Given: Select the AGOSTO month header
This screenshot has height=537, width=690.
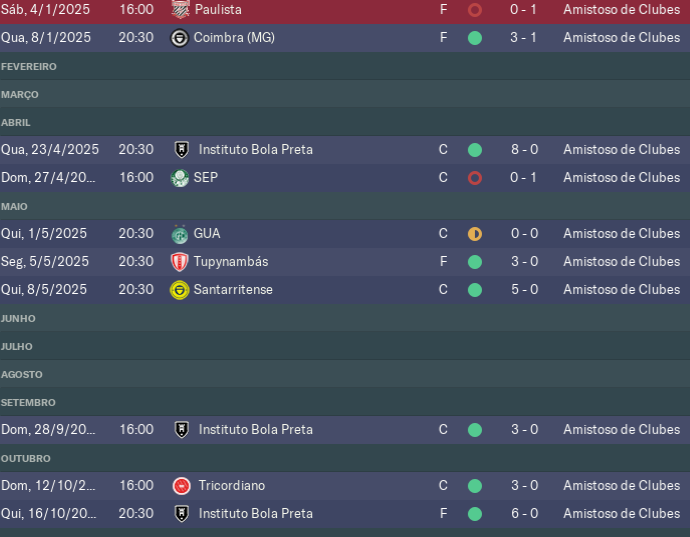Looking at the screenshot, I should (x=22, y=375).
